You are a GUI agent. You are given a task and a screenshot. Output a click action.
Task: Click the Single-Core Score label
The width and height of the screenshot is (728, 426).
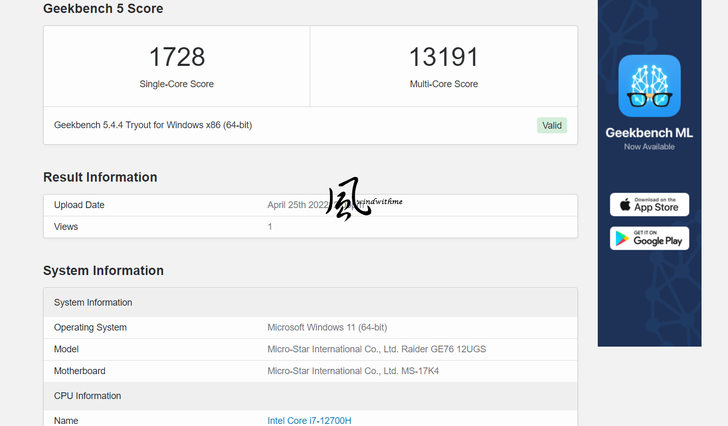tap(177, 84)
